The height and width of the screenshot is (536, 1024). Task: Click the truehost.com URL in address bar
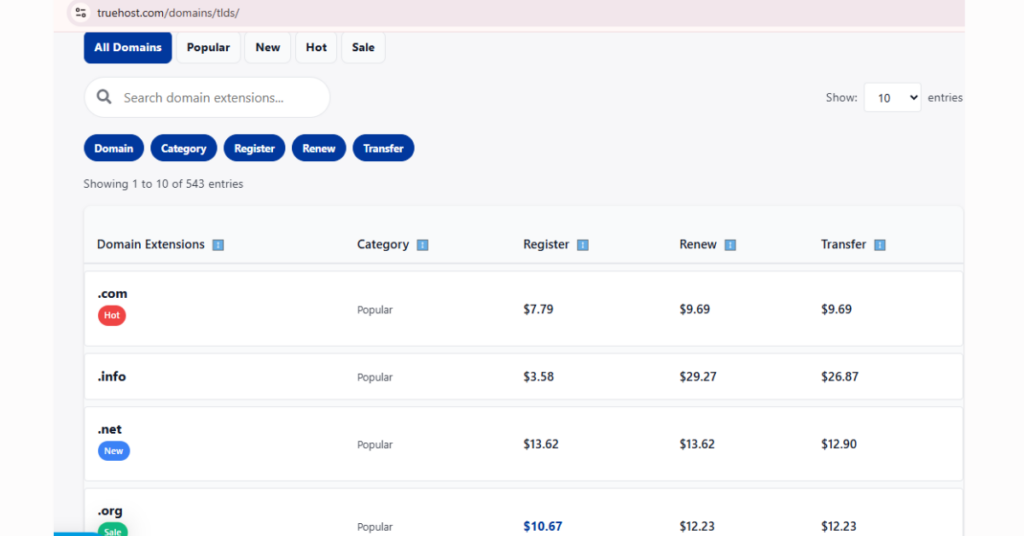click(168, 12)
